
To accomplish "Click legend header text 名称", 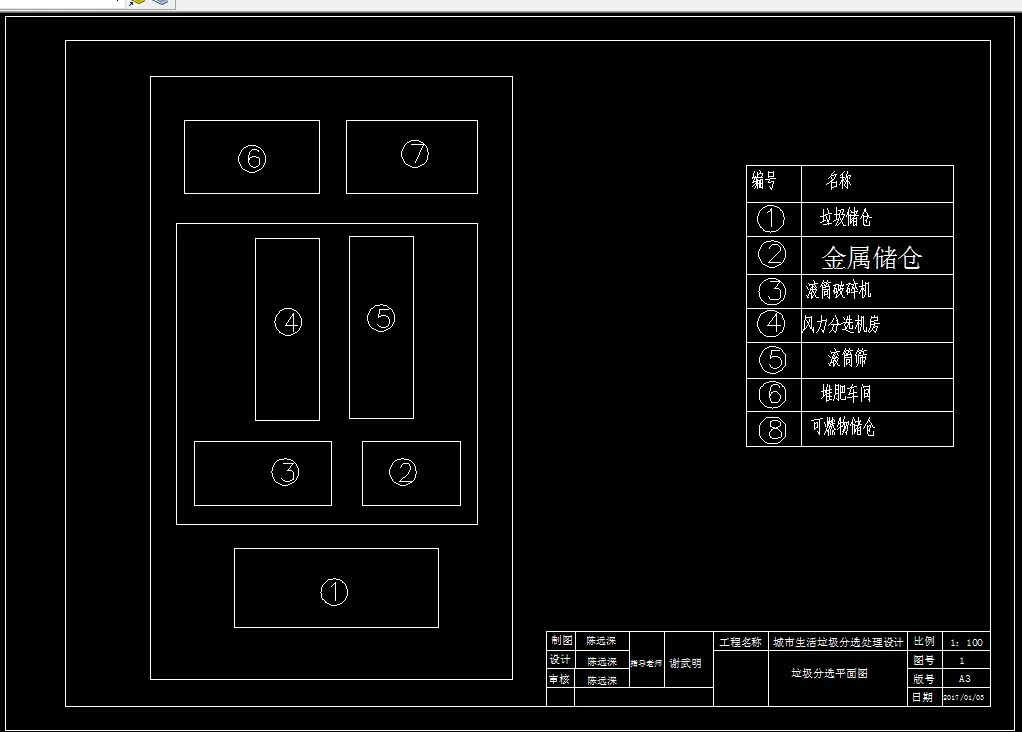I will [x=838, y=180].
